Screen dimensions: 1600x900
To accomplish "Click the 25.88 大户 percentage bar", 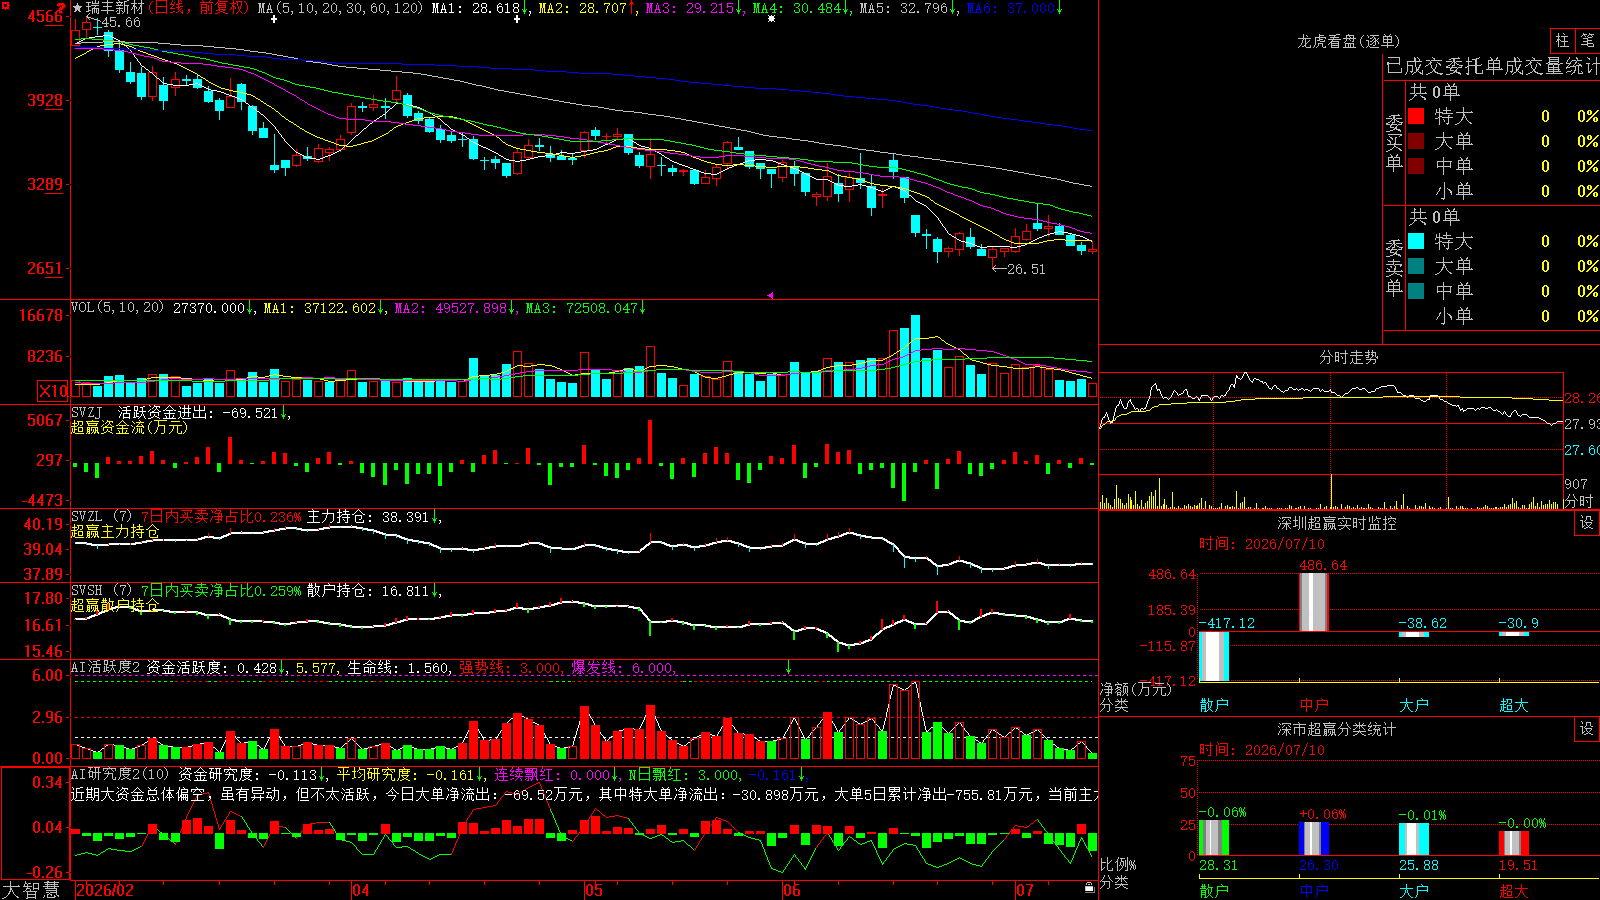I will point(1414,839).
